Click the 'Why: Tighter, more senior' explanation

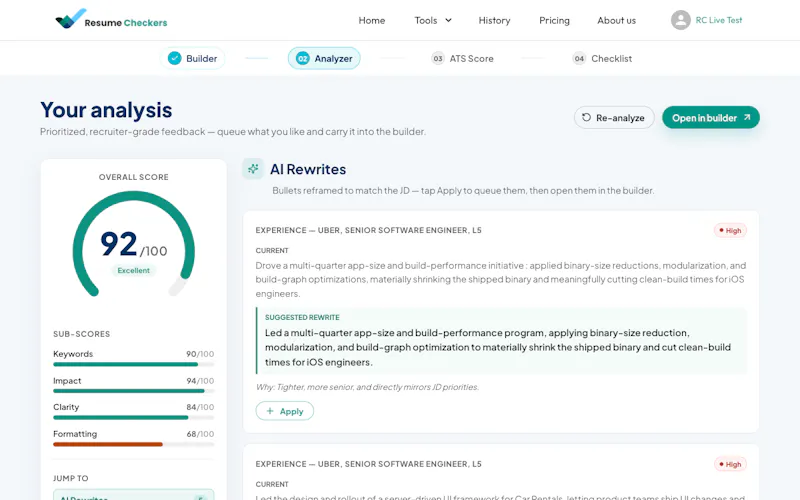point(367,387)
